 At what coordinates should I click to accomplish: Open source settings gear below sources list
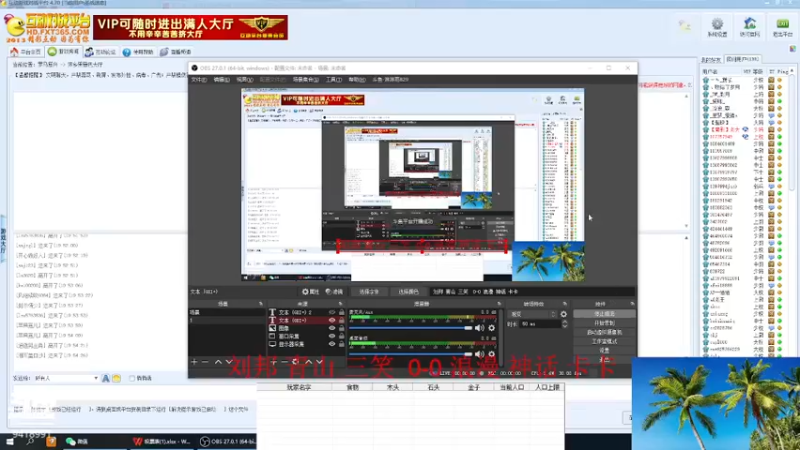(x=295, y=362)
